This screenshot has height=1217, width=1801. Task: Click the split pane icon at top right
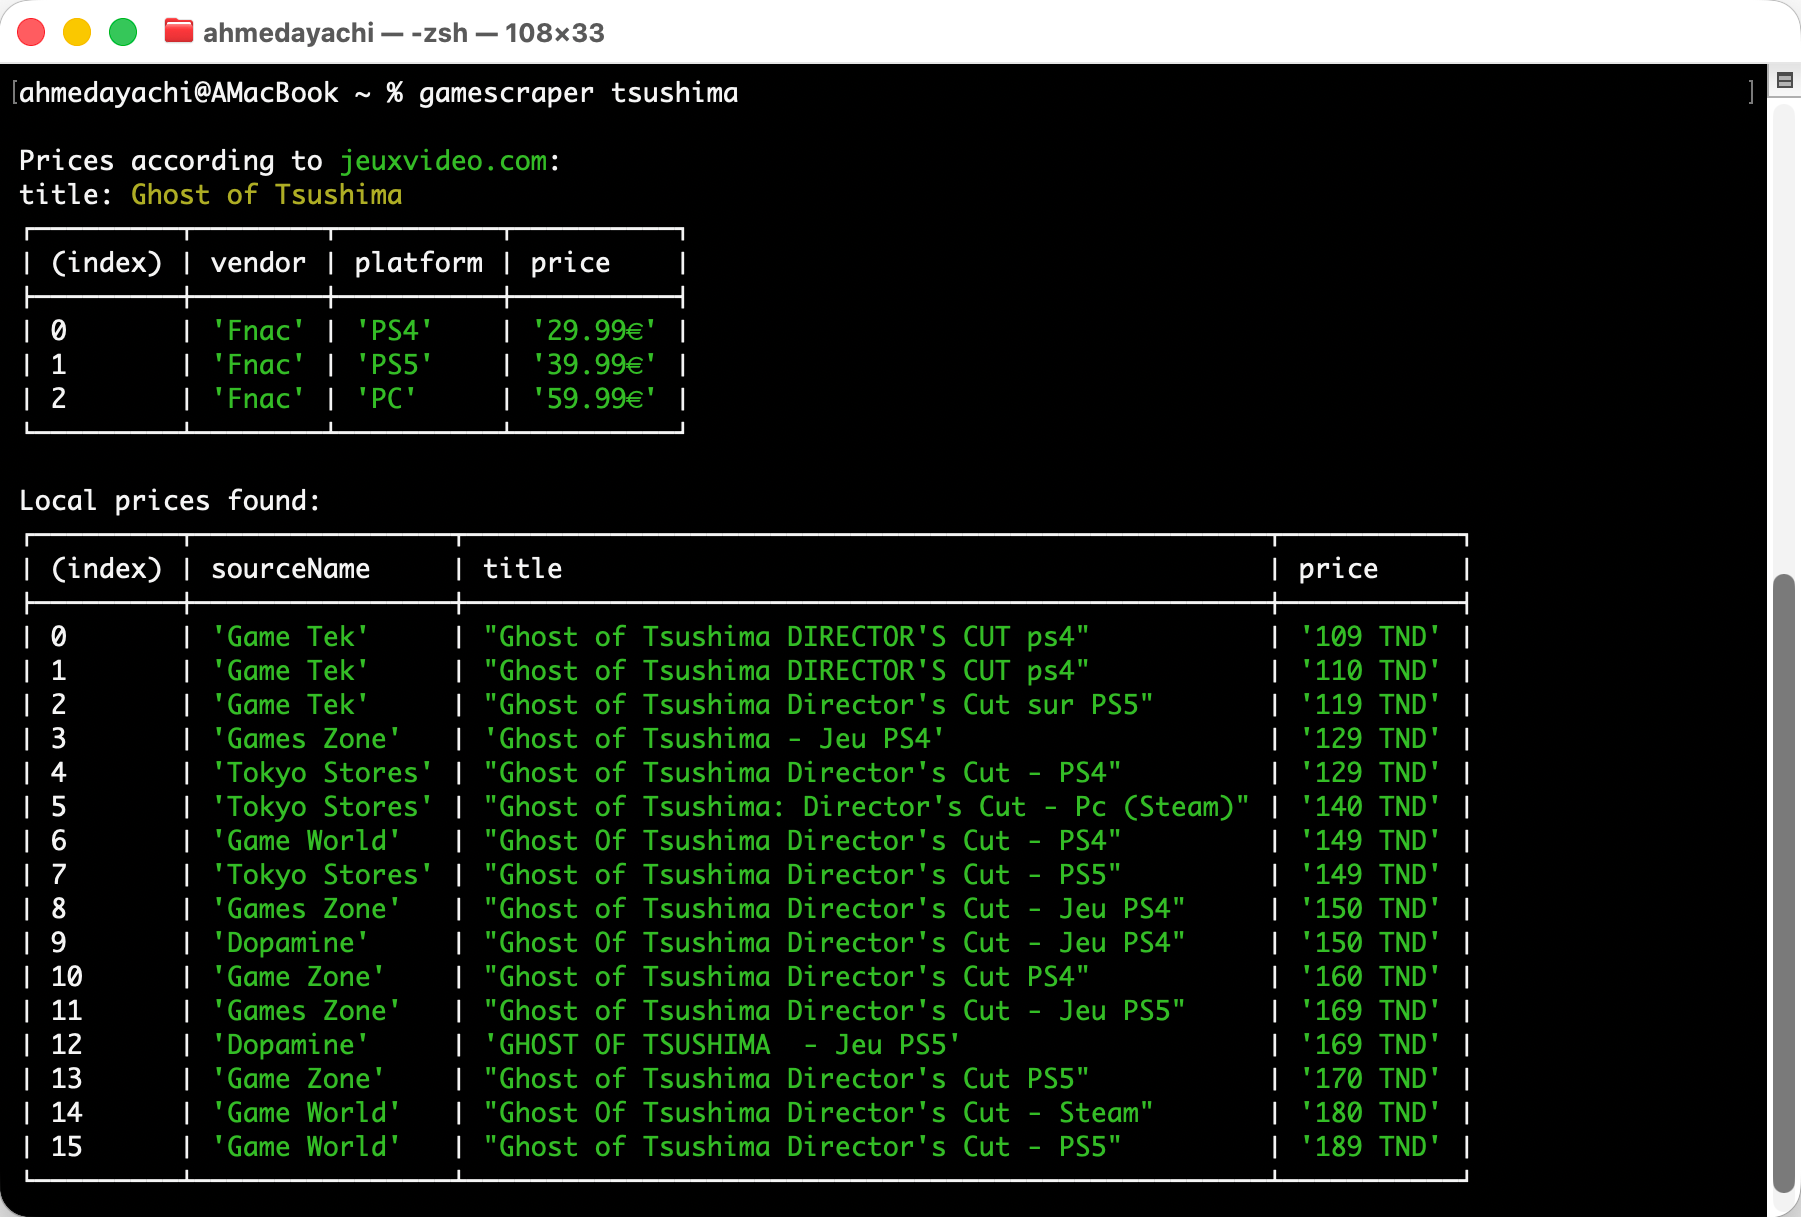point(1785,80)
